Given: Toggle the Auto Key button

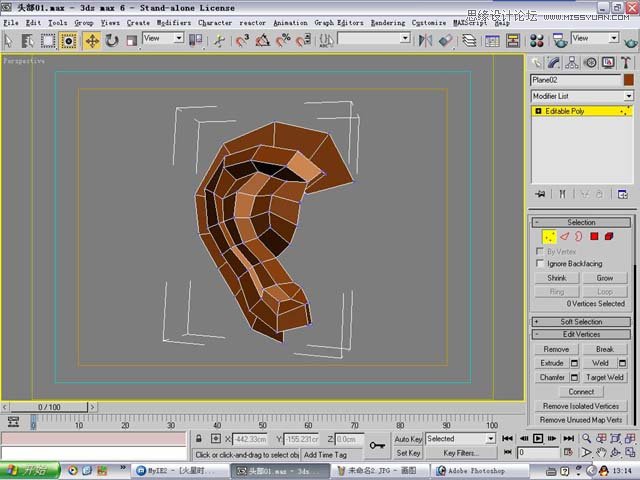Looking at the screenshot, I should coord(408,439).
